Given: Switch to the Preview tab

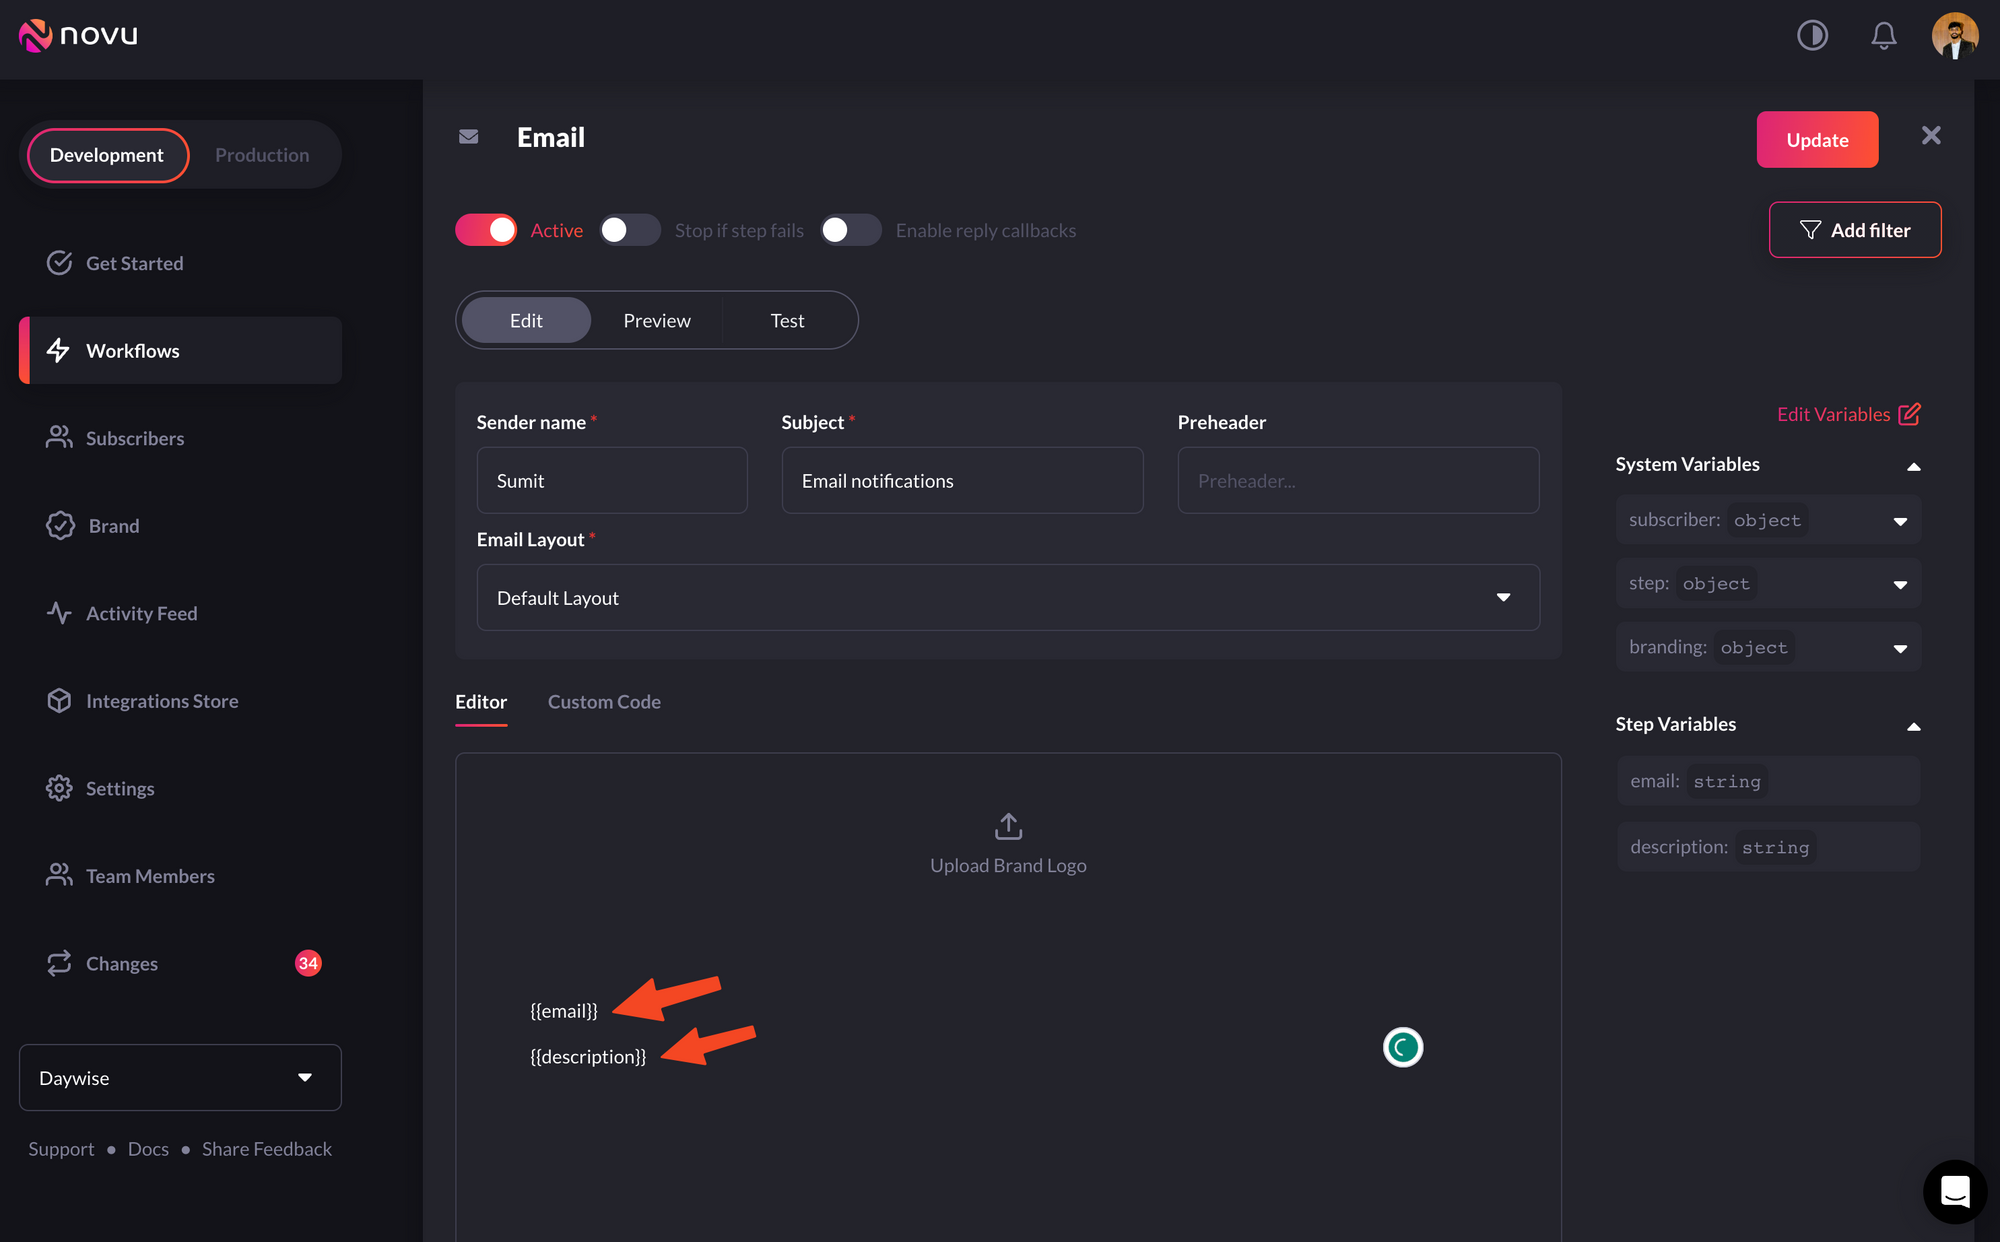Looking at the screenshot, I should tap(657, 320).
